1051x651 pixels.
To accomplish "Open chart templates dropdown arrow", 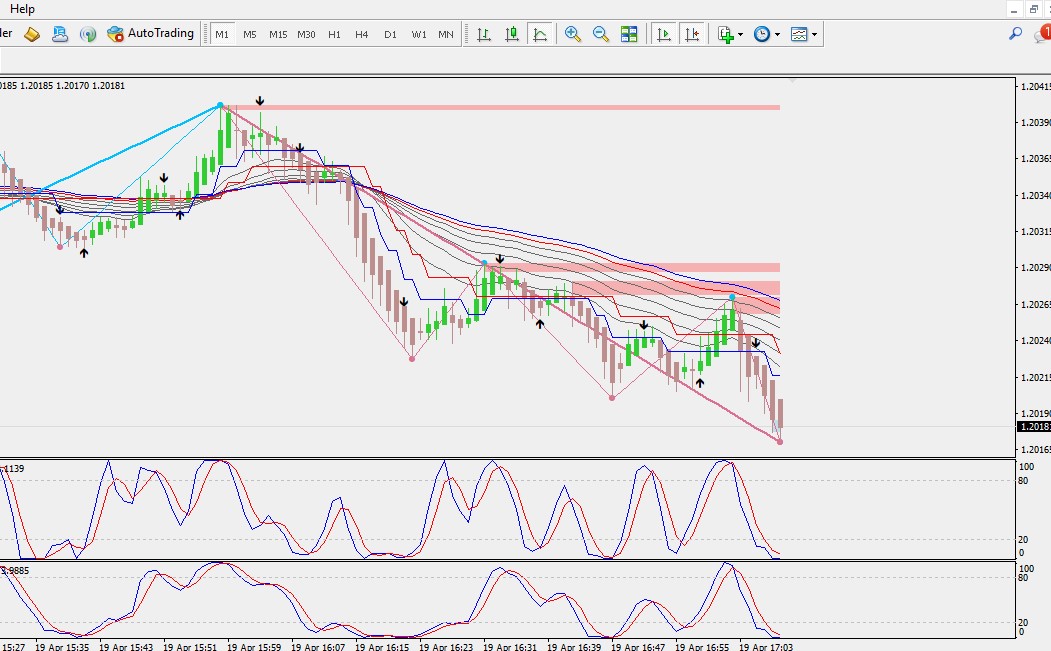I will click(814, 35).
